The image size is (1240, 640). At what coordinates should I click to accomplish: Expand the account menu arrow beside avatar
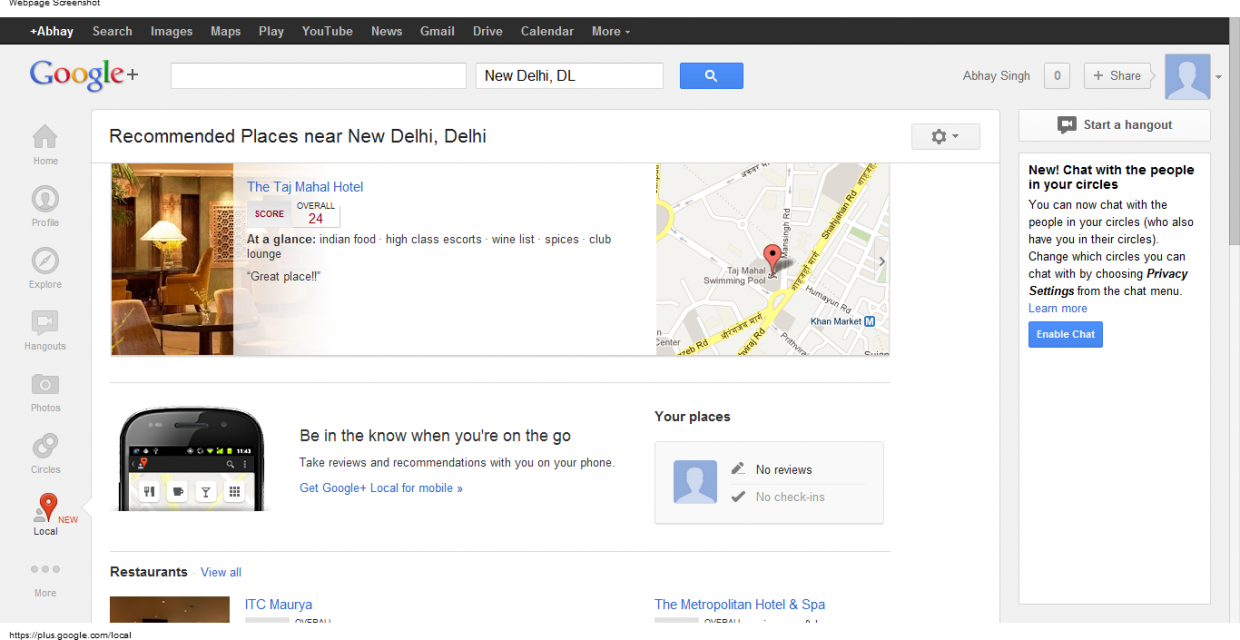(1218, 77)
